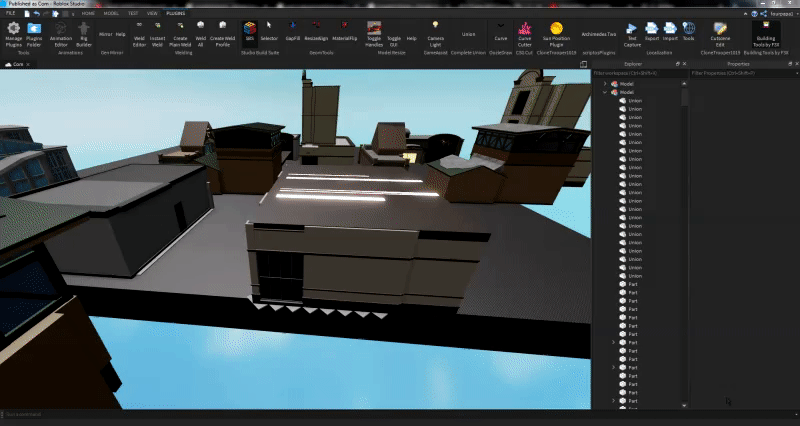Click Create Weld Profile

tap(222, 34)
